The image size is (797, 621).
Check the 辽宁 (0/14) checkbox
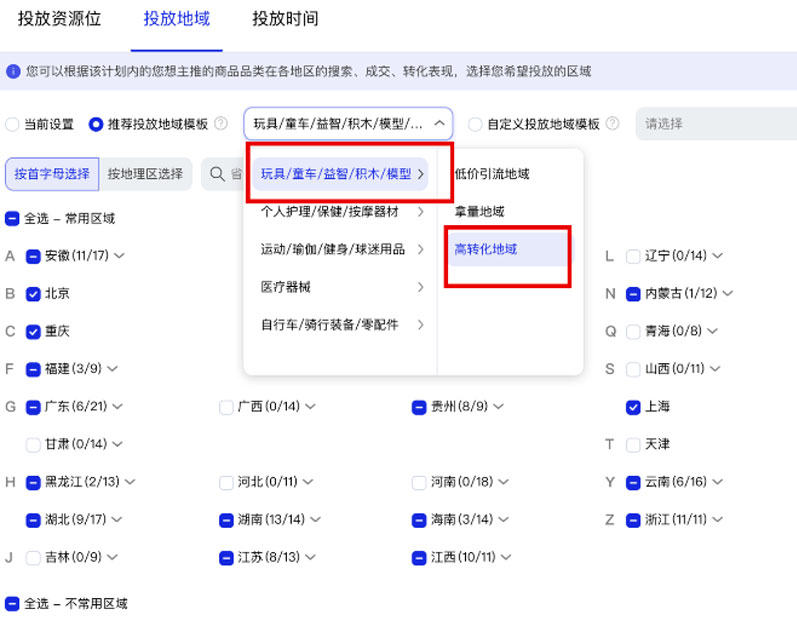tap(633, 256)
